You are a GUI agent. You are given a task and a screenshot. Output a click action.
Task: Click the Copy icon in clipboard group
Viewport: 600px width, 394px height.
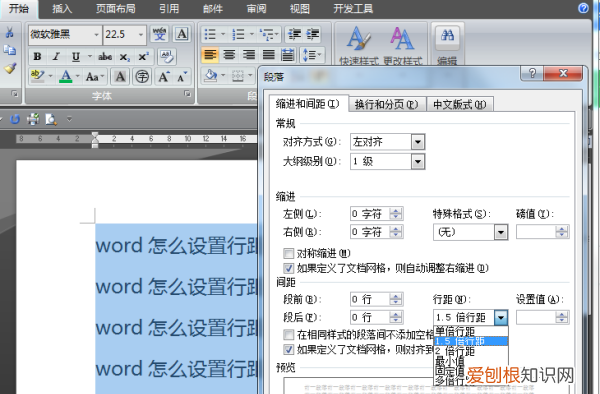10,50
